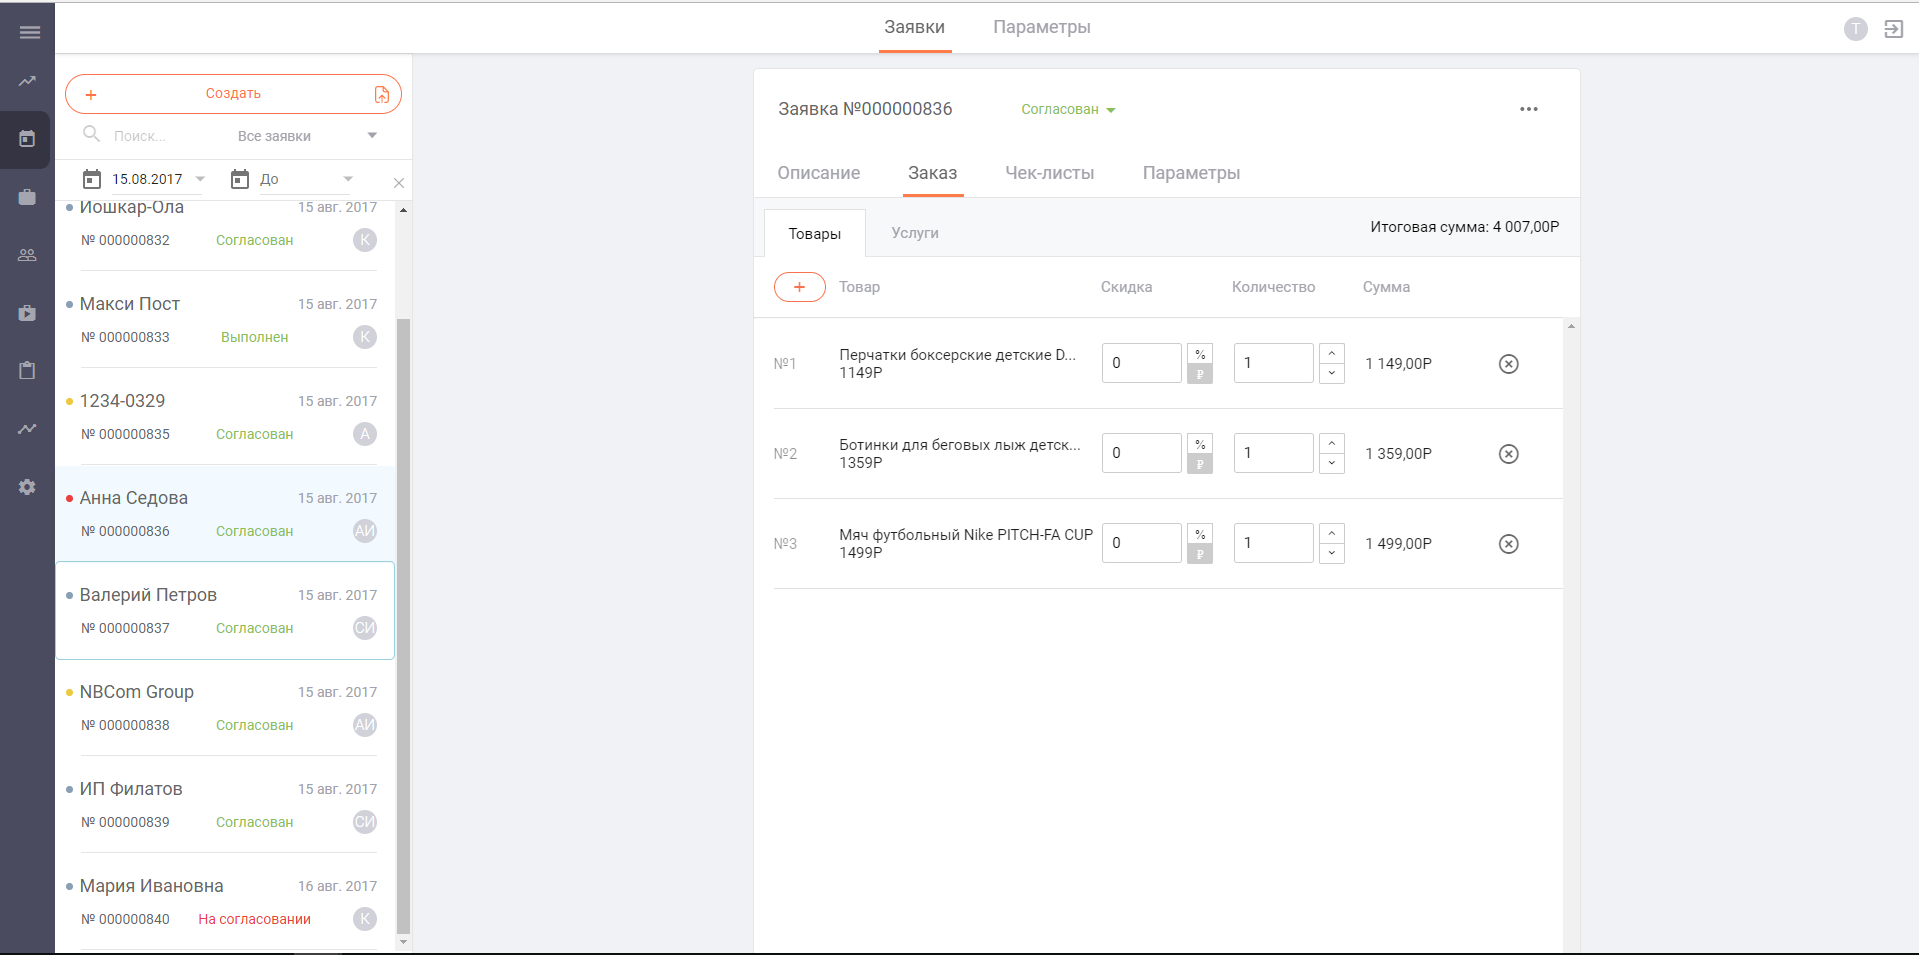Switch item №2 discount to rubles

tap(1200, 464)
